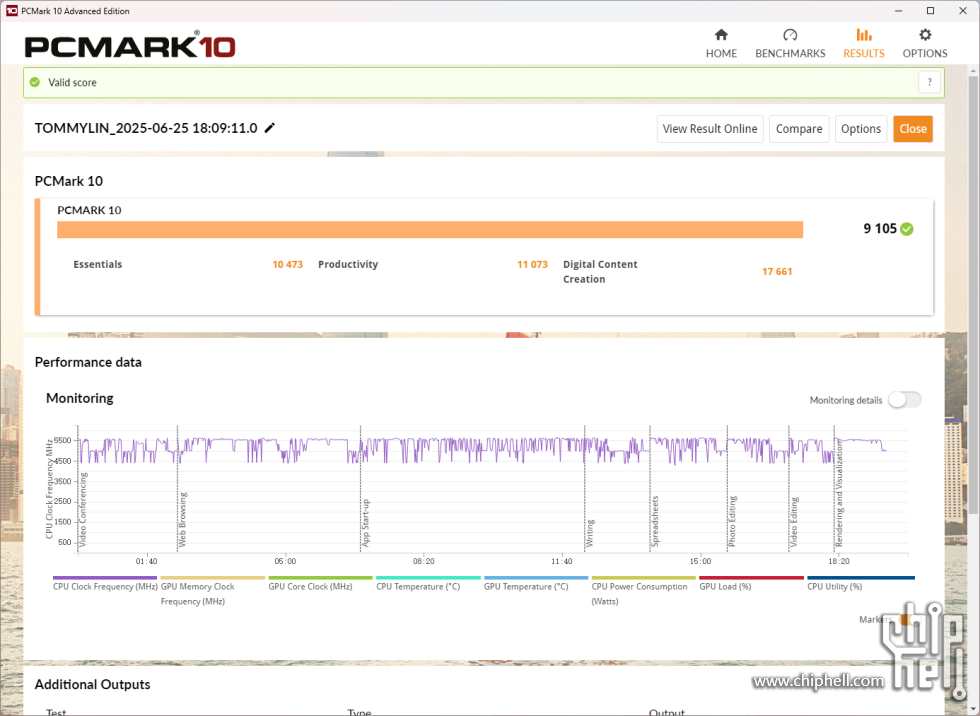This screenshot has width=980, height=716.
Task: Click the View Result Online button
Action: 710,129
